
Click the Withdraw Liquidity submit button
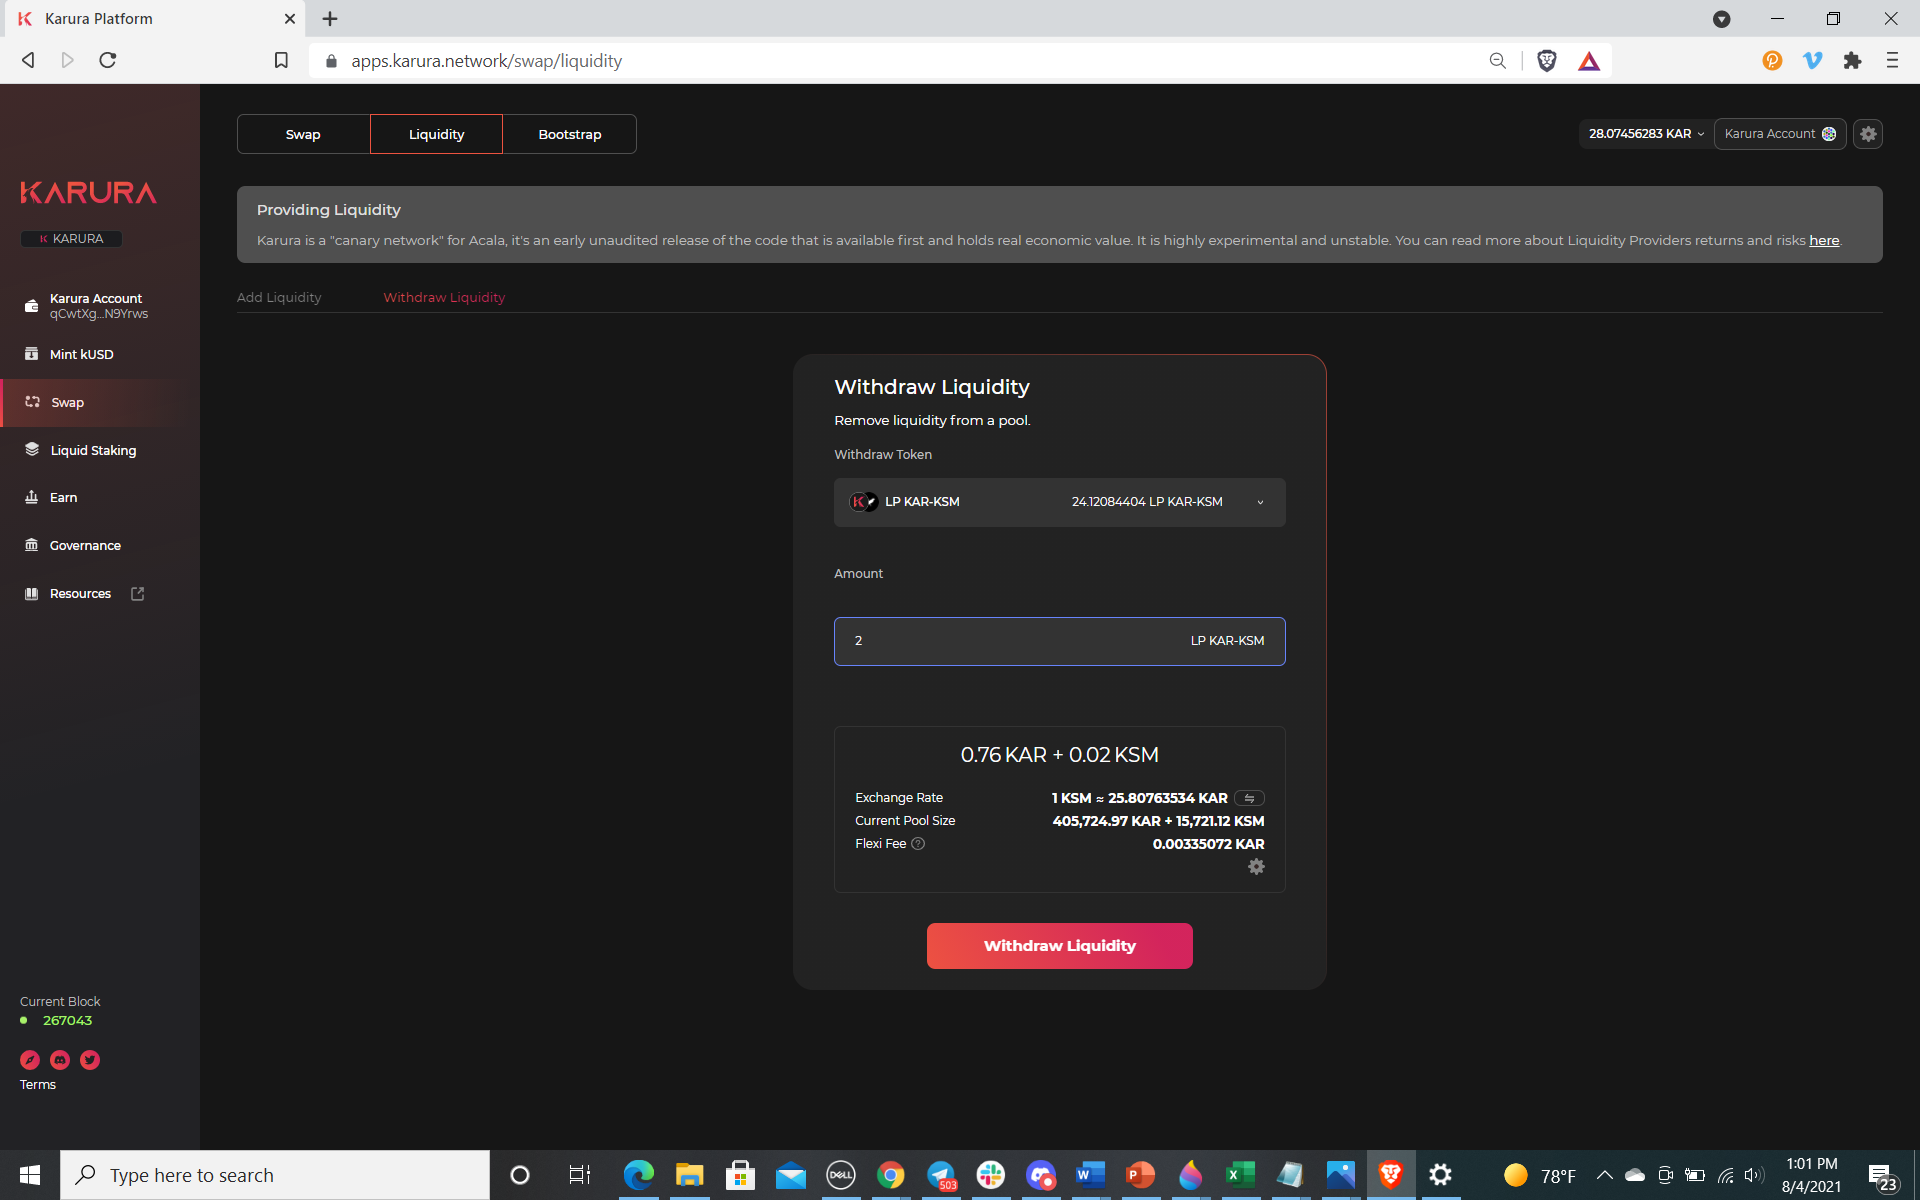1059,945
